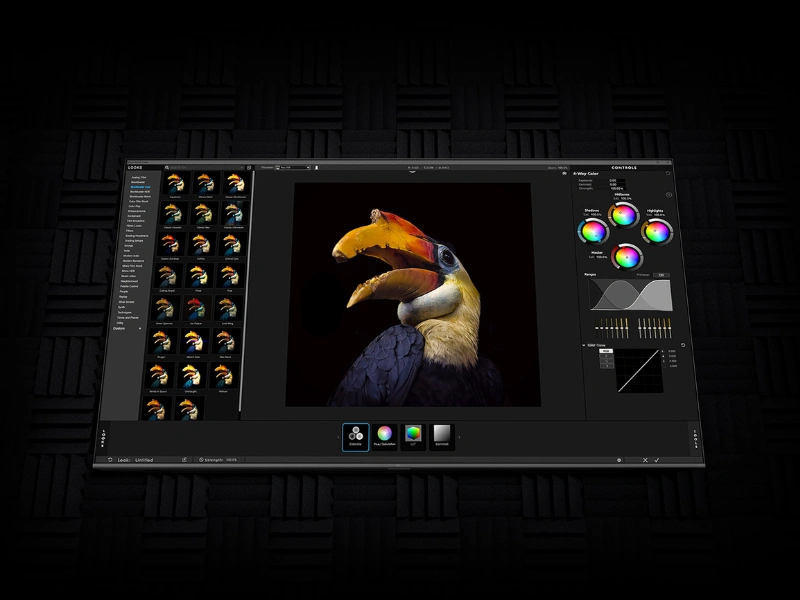Open the vertical Tools drawer tab at bottom right
This screenshot has height=600, width=800.
click(x=695, y=438)
